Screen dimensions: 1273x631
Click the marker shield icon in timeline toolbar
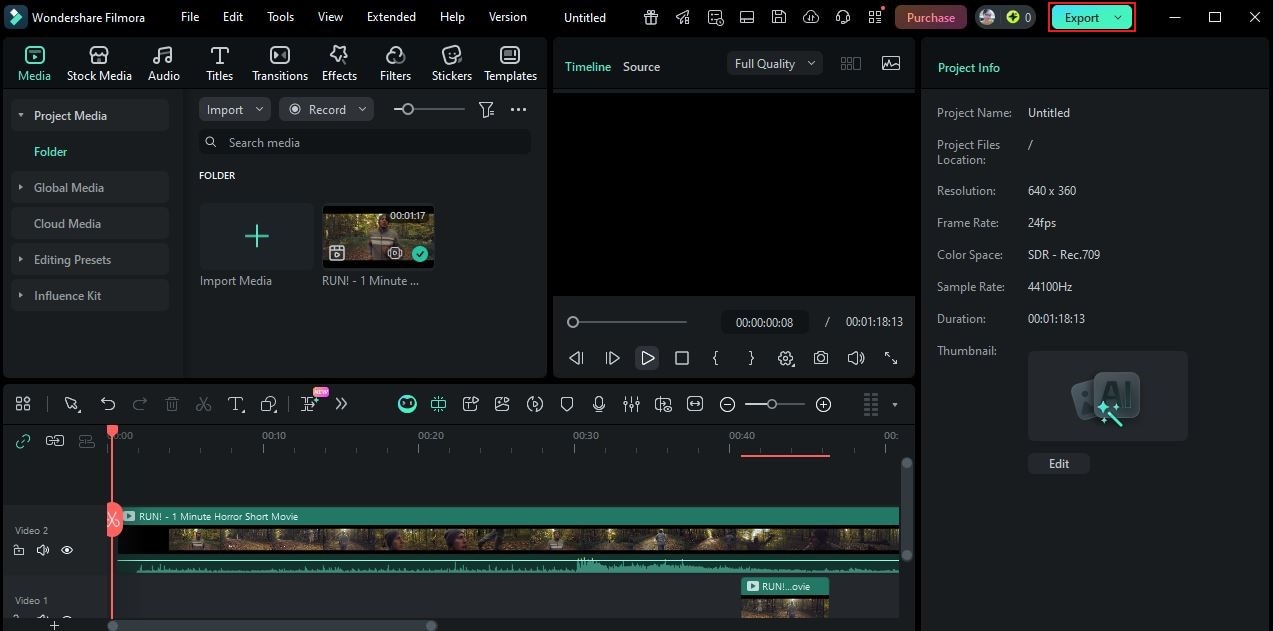point(567,404)
